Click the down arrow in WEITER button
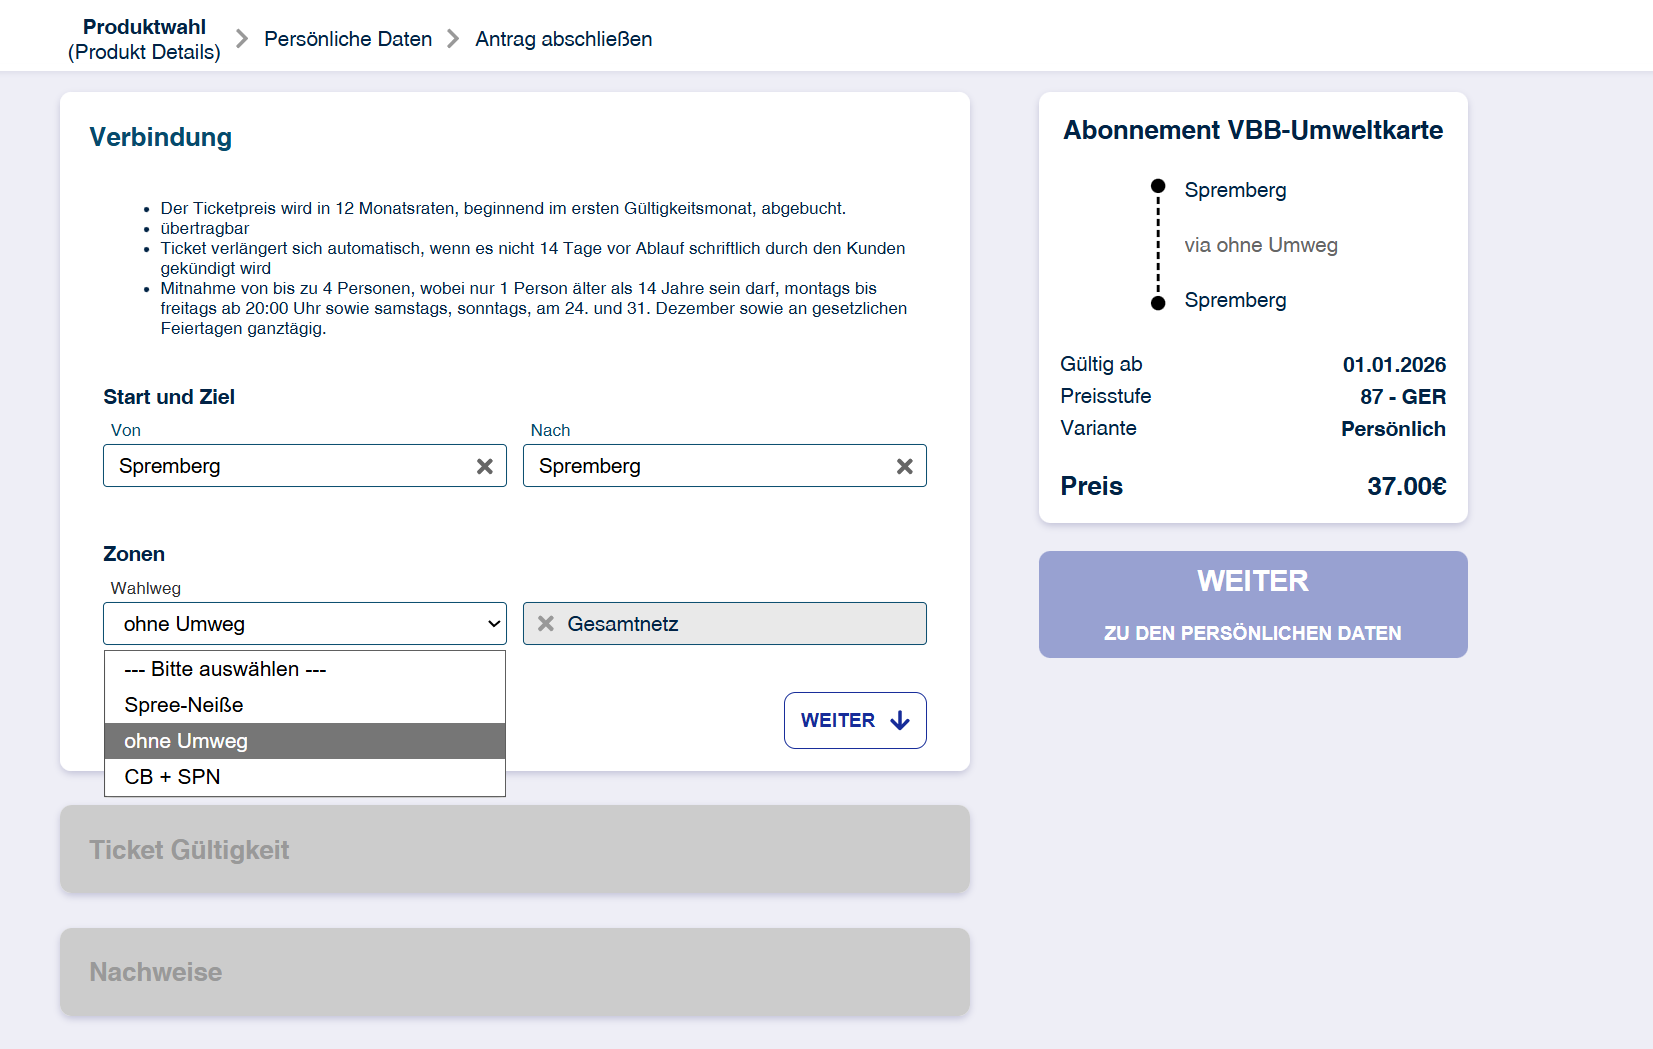The width and height of the screenshot is (1653, 1049). tap(900, 721)
